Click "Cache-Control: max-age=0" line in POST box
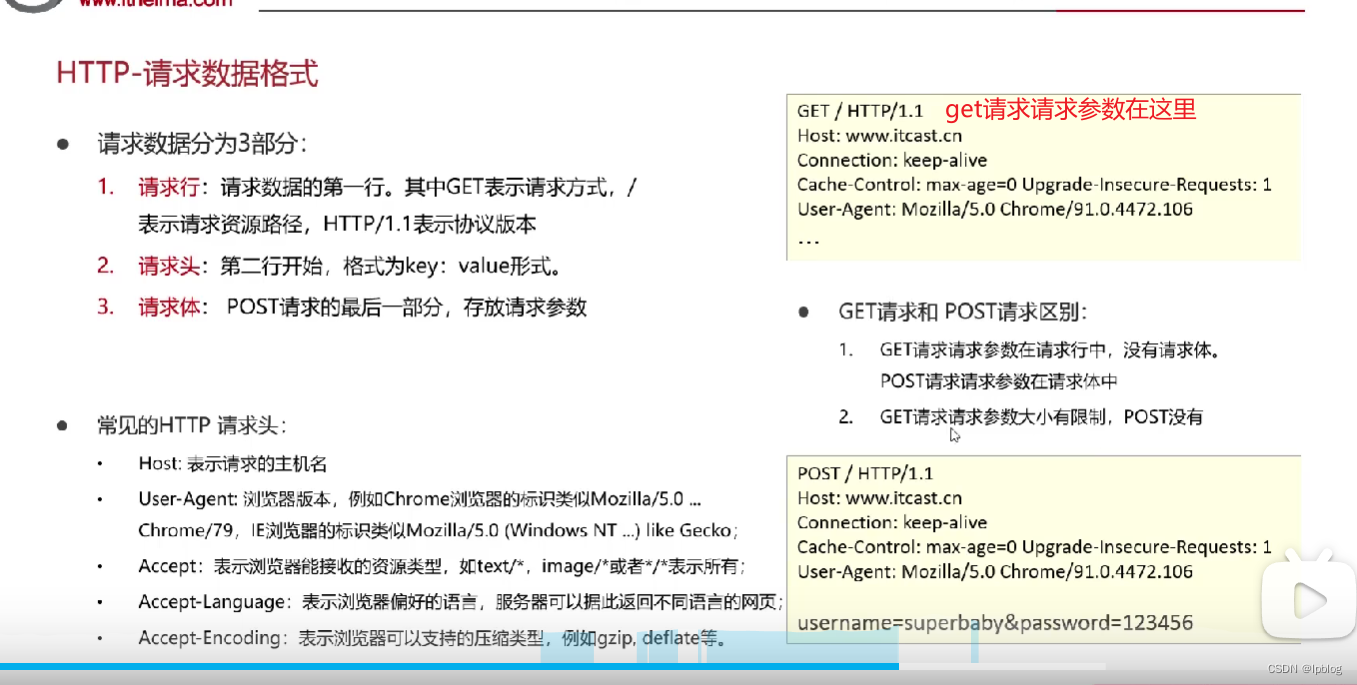This screenshot has width=1357, height=685. 1035,547
